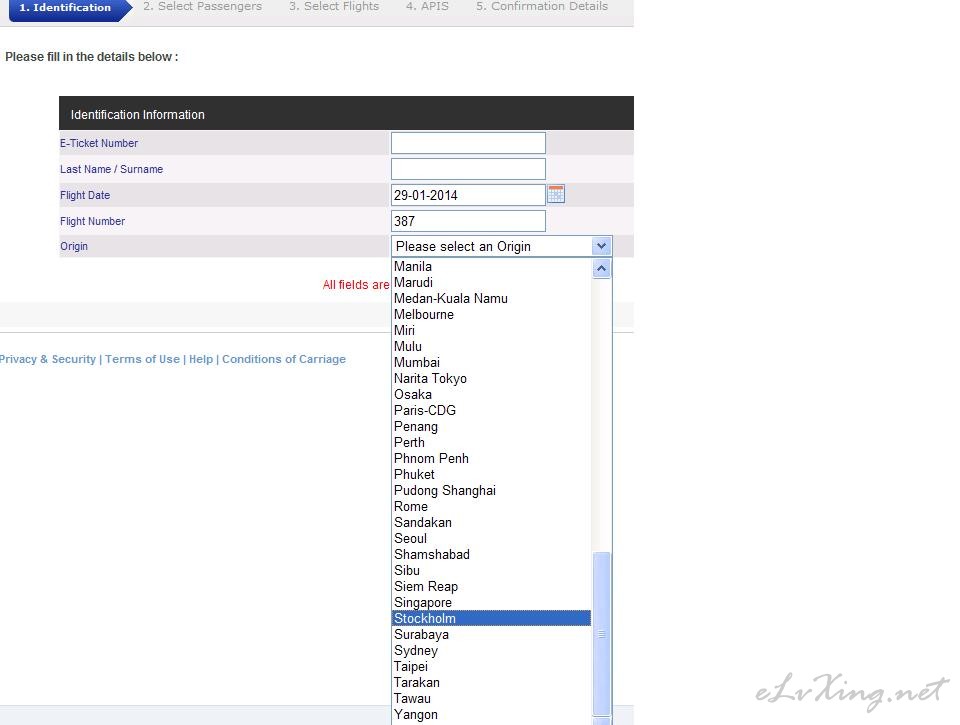The image size is (960, 725).
Task: Choose Miri from the Origin list
Action: [492, 330]
